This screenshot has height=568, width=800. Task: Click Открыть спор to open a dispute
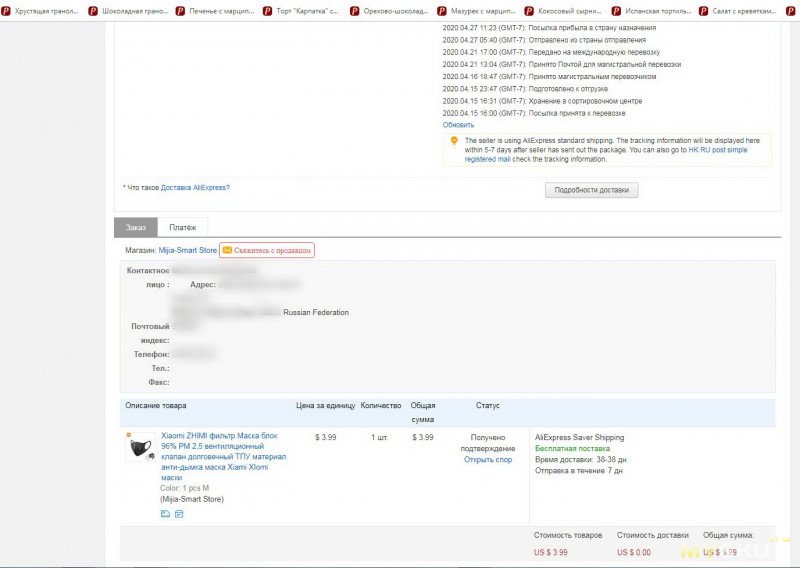click(487, 459)
